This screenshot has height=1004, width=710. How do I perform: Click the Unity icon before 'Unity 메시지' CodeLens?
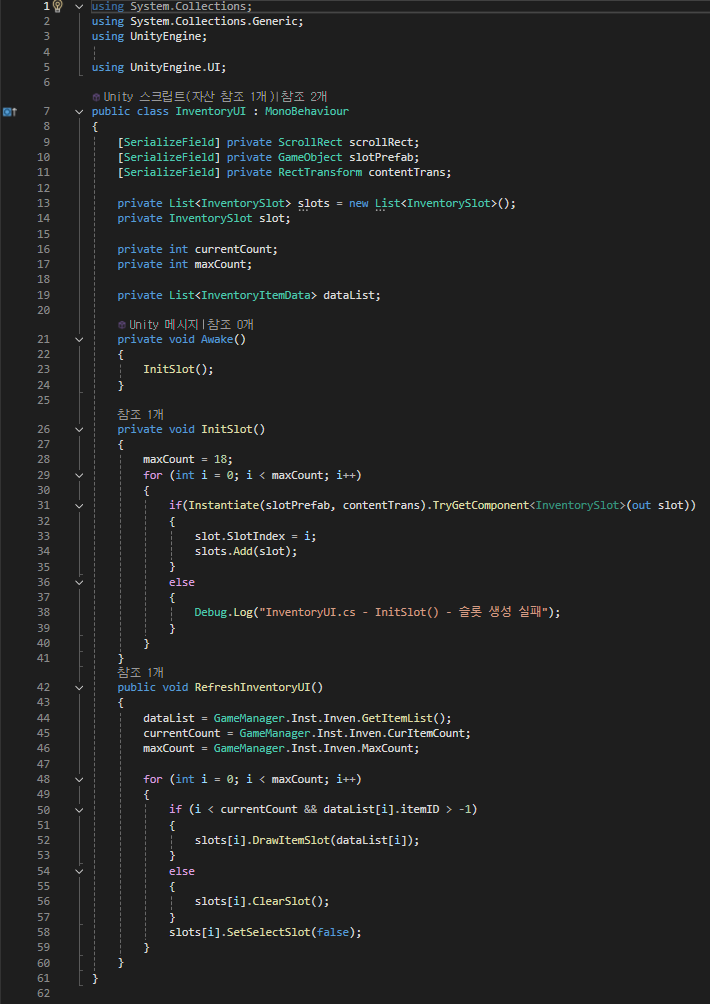(x=122, y=325)
